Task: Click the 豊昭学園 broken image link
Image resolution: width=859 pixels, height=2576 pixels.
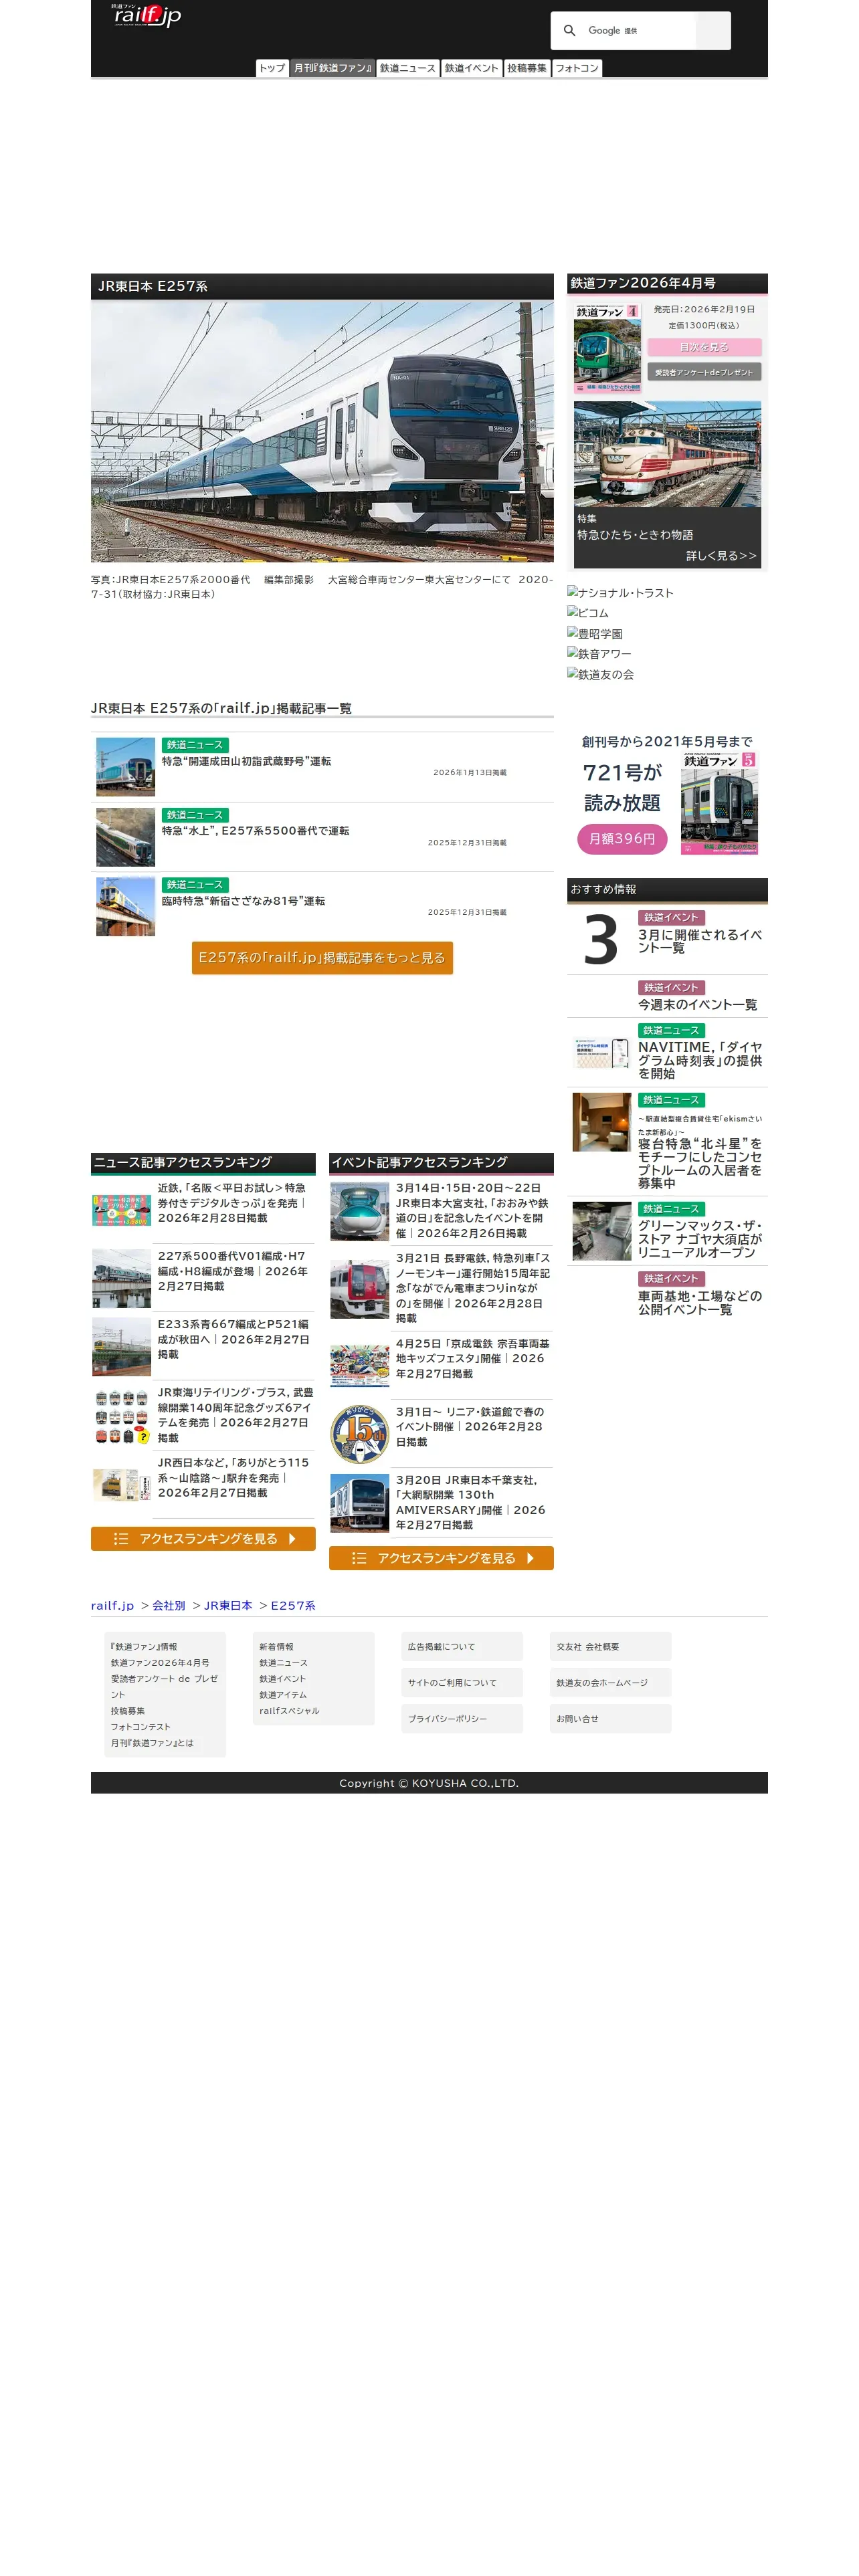Action: [x=595, y=634]
